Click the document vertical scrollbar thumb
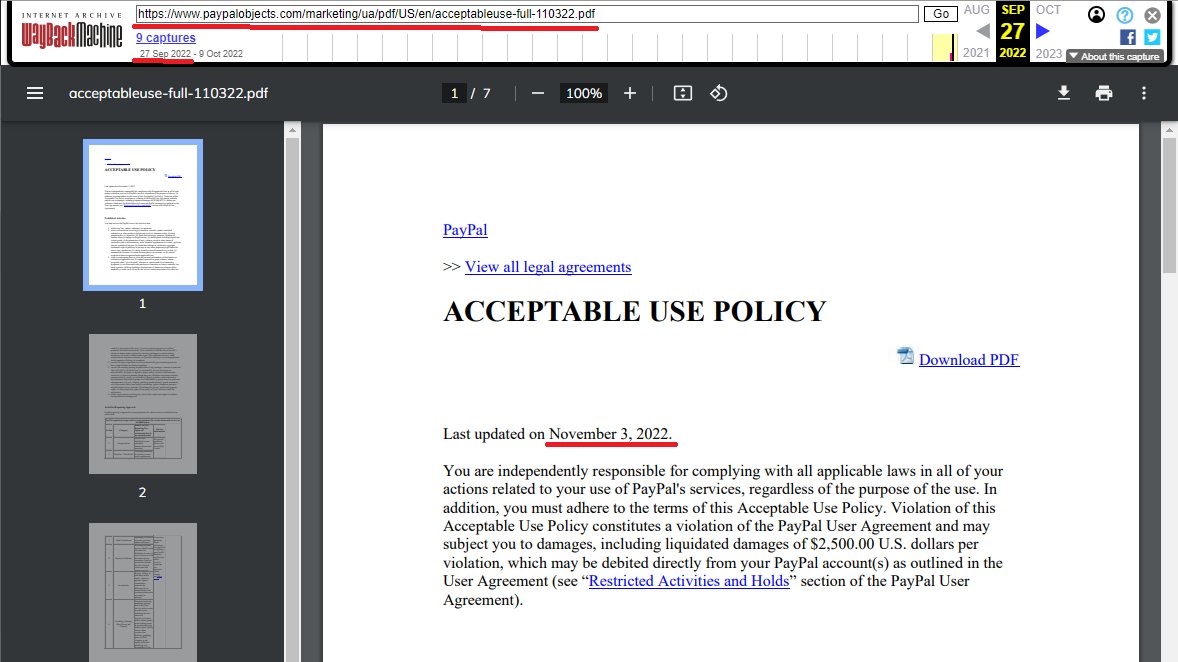 click(1170, 204)
